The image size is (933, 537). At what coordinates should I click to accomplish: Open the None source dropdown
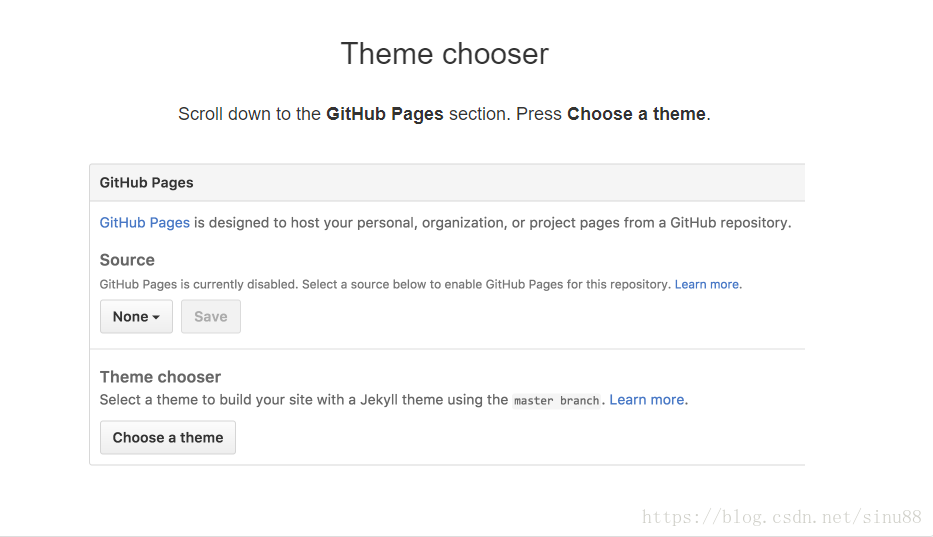click(136, 317)
